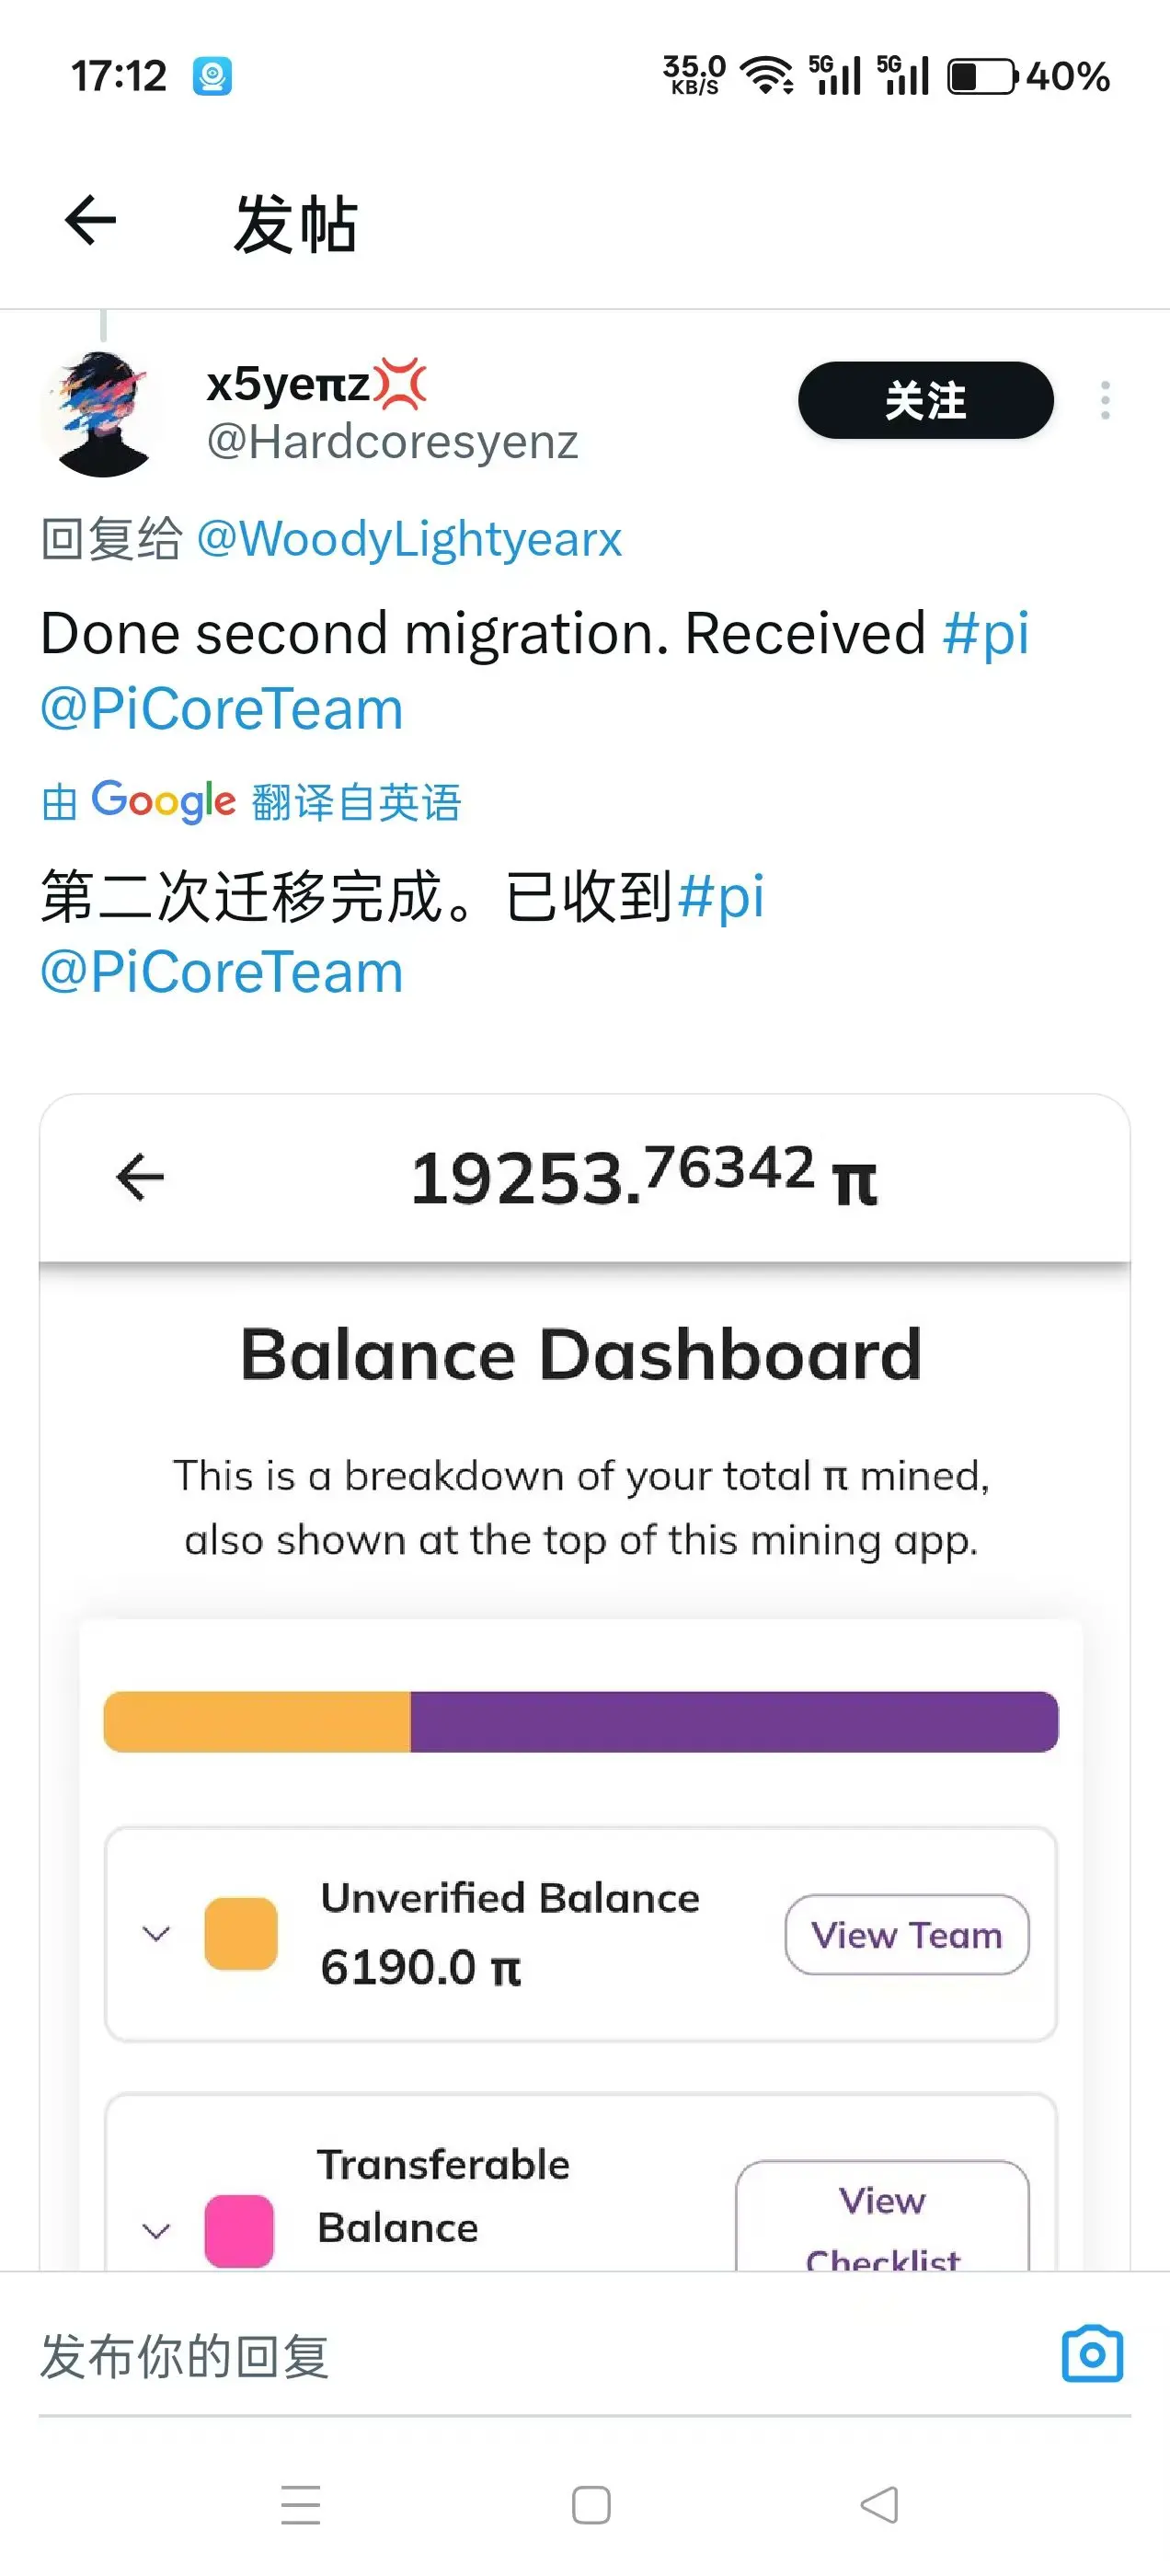Tap the back arrow beside 发帖
Viewport: 1170px width, 2576px height.
pyautogui.click(x=91, y=221)
